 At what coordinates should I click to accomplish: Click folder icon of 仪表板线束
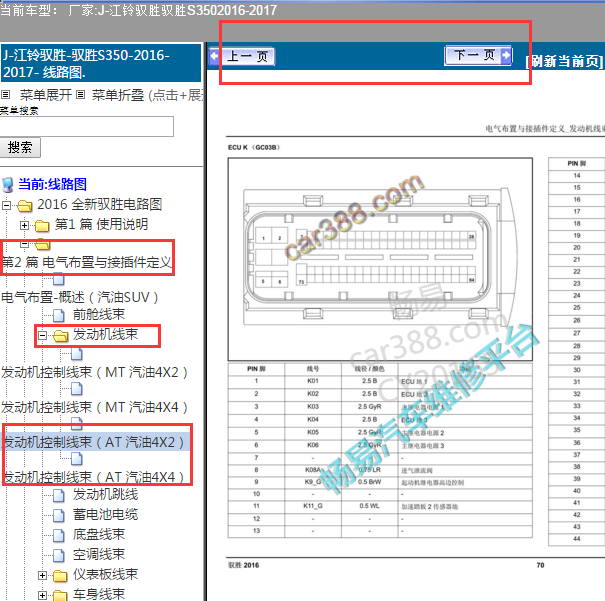click(x=60, y=576)
